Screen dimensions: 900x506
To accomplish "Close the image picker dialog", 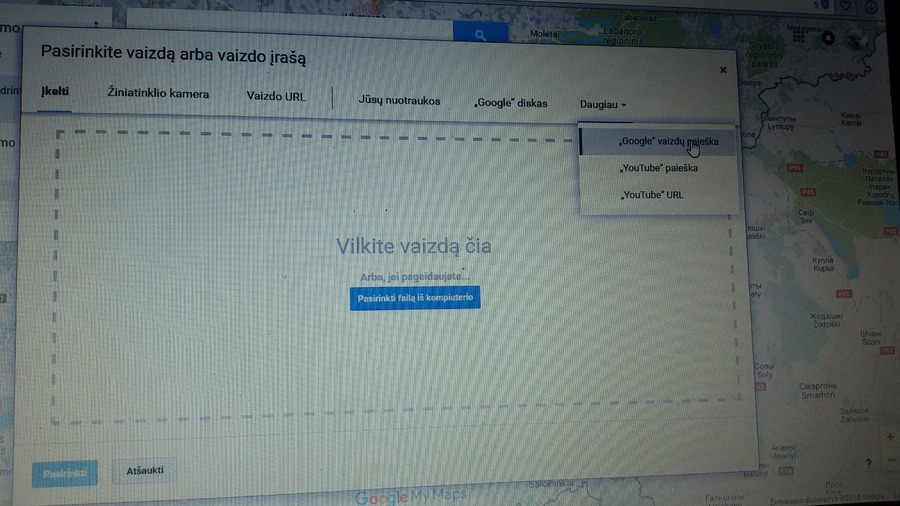I will 723,70.
